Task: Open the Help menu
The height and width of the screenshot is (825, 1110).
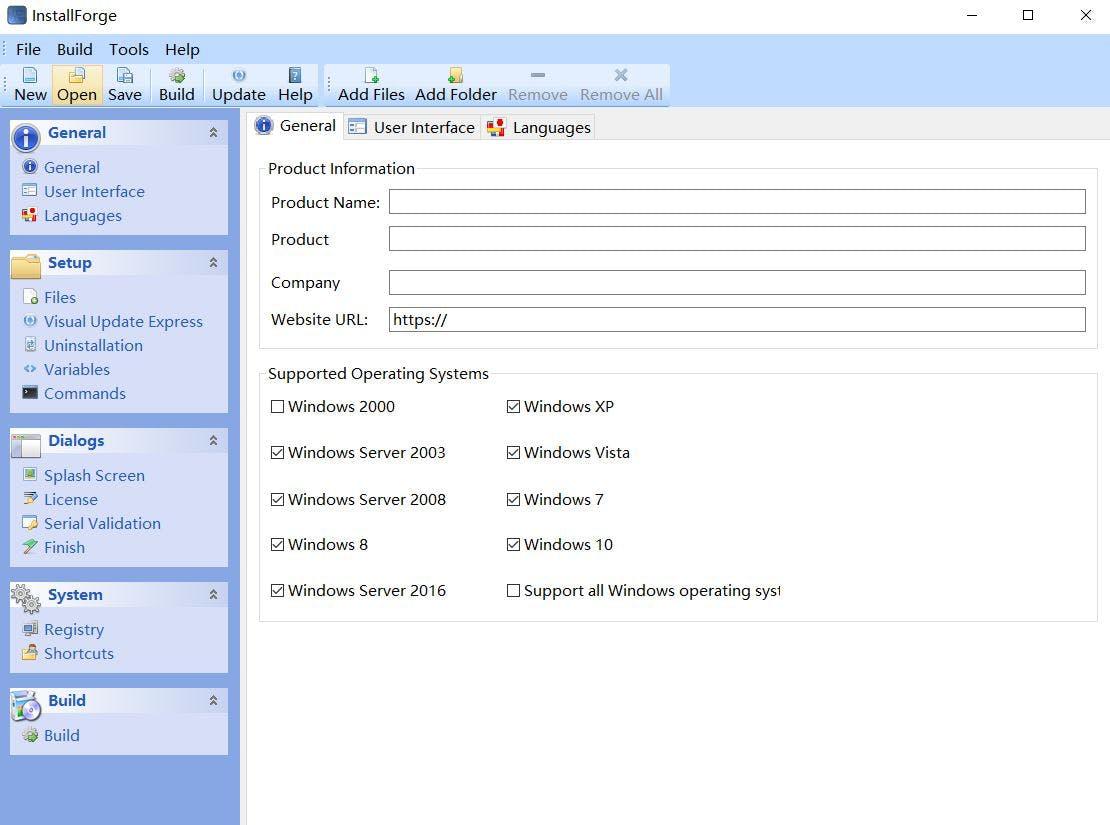Action: coord(182,50)
